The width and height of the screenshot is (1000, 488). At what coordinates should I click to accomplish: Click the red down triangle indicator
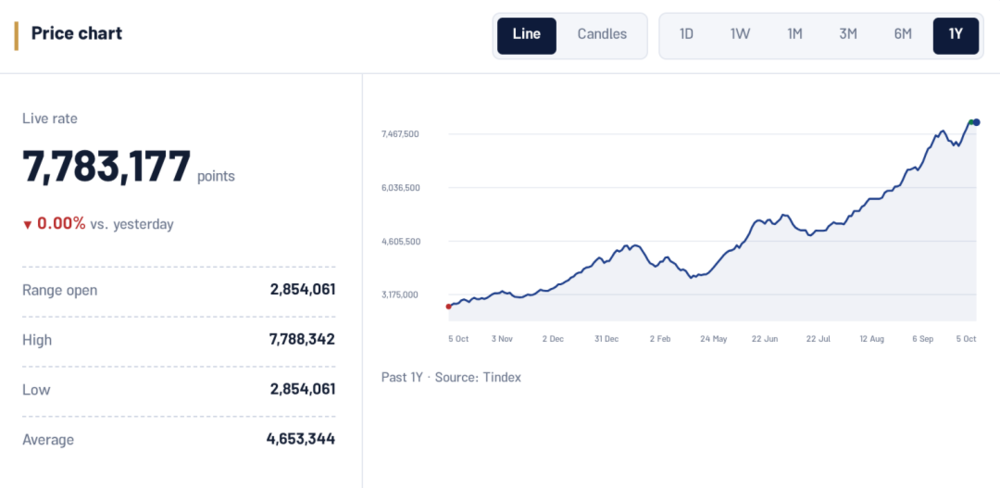27,225
